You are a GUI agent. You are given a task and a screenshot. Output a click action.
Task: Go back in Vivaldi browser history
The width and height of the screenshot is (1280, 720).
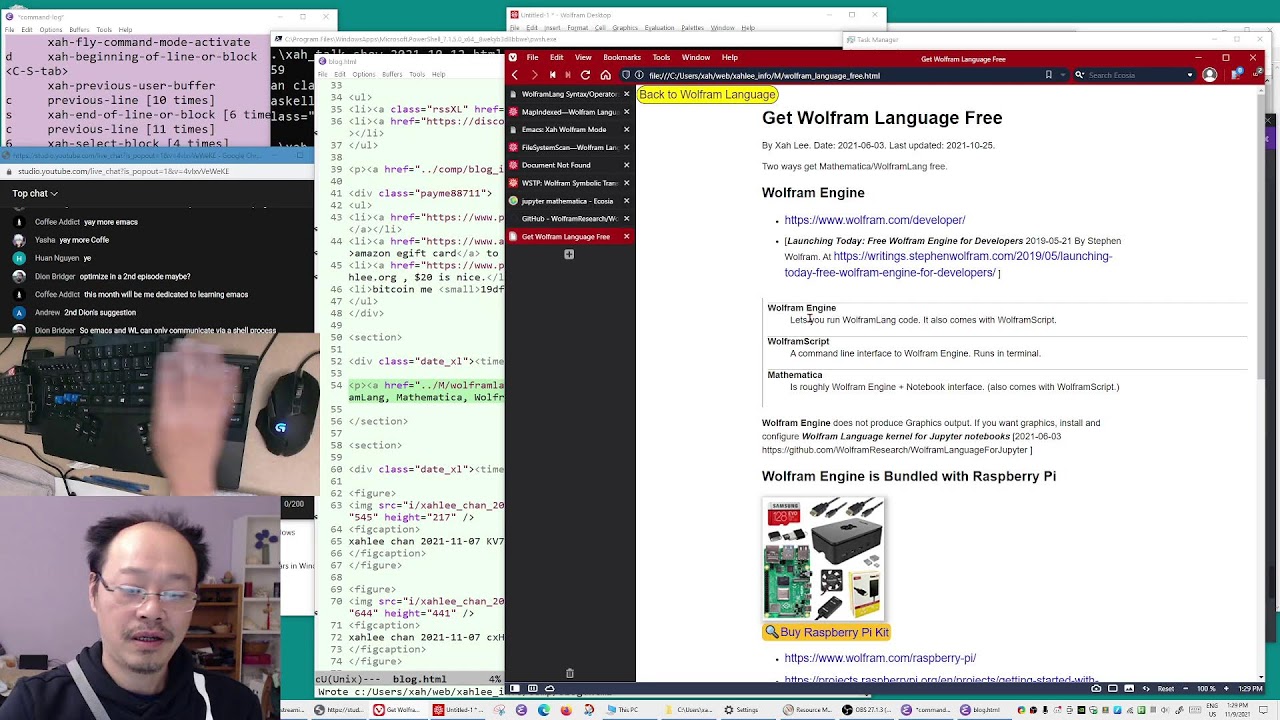tap(515, 75)
